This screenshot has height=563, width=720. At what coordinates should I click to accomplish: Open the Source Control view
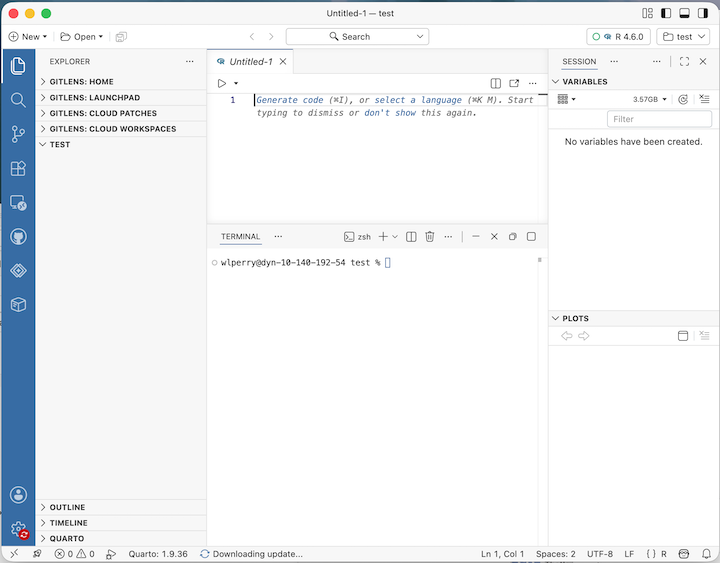tap(18, 134)
